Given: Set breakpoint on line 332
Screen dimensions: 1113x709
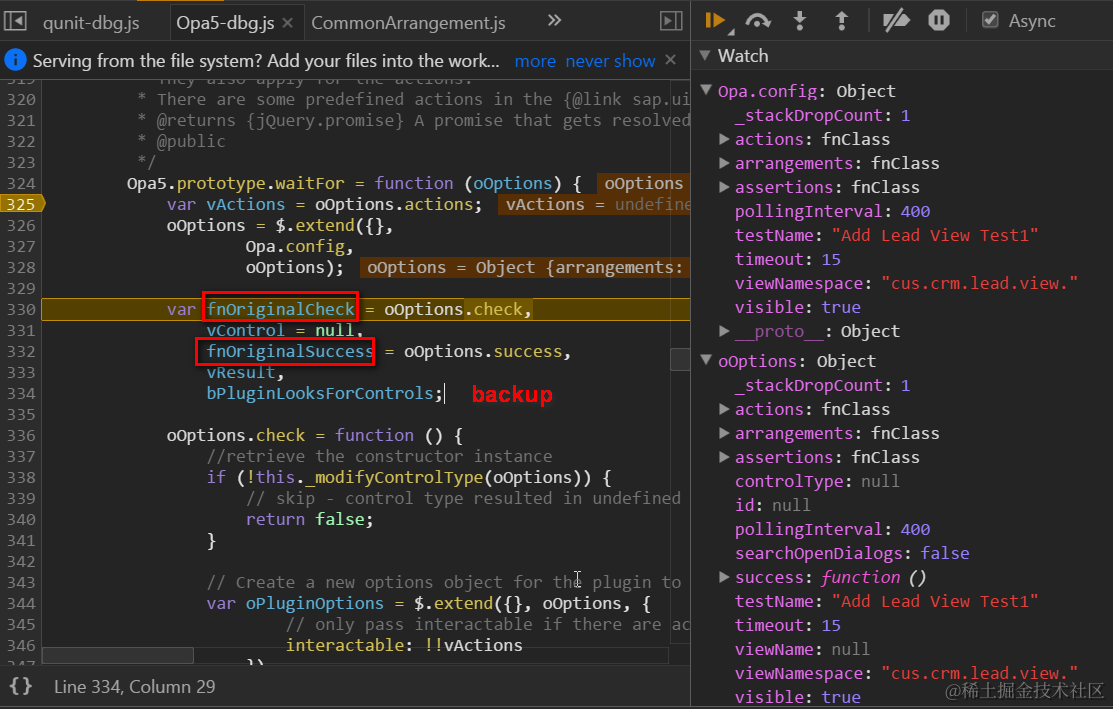Looking at the screenshot, I should click(x=21, y=351).
